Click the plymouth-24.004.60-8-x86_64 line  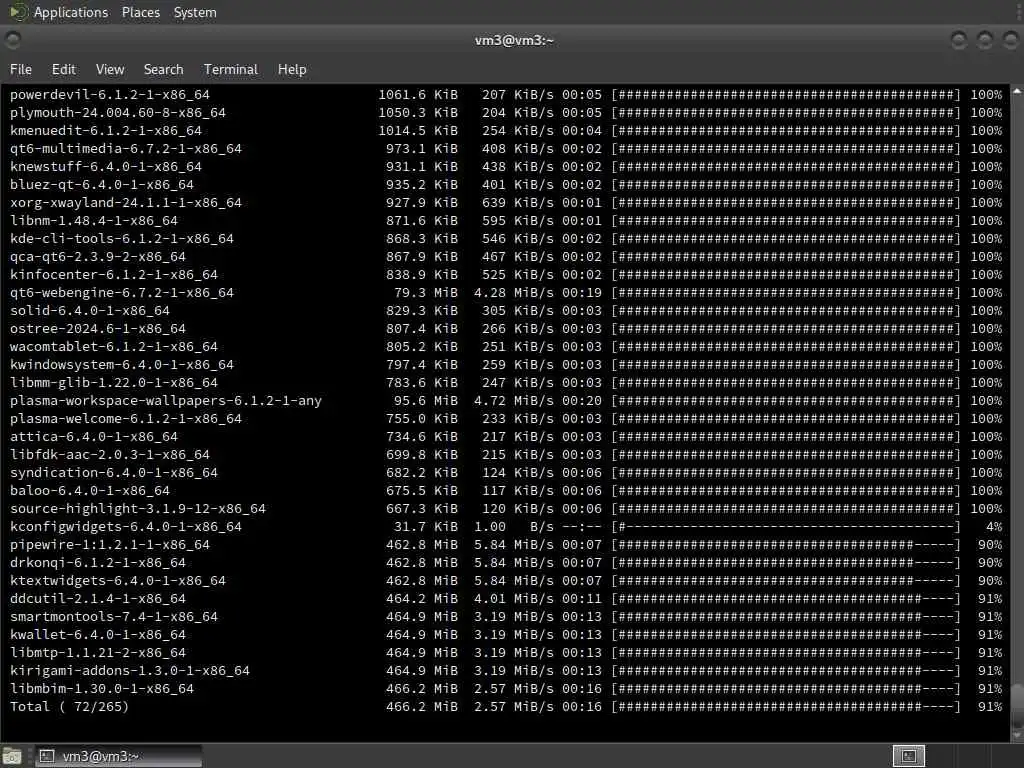(x=506, y=112)
